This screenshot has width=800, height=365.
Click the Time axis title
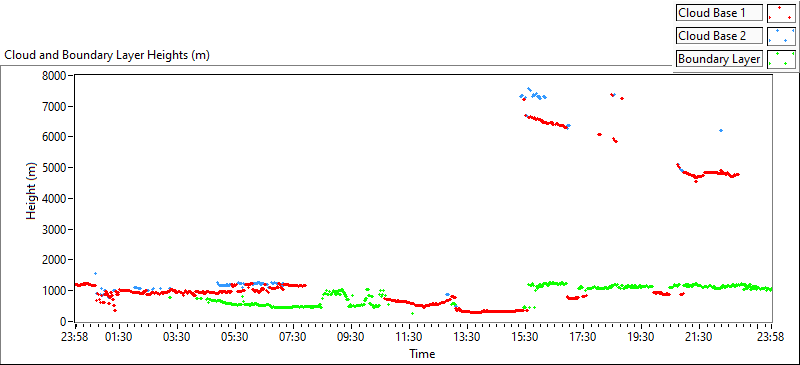point(422,353)
